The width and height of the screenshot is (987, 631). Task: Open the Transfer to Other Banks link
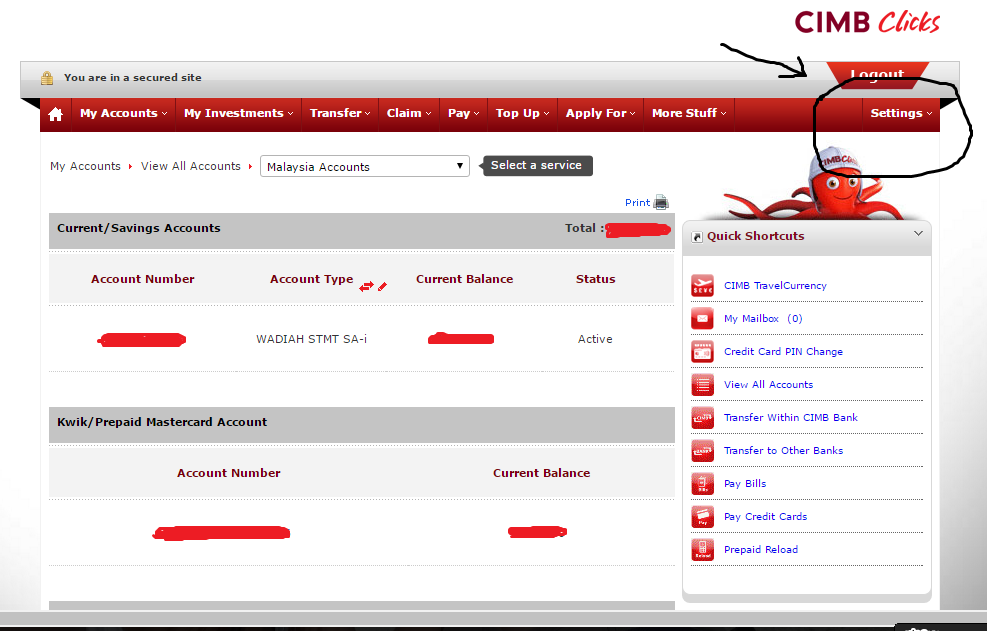[x=783, y=451]
